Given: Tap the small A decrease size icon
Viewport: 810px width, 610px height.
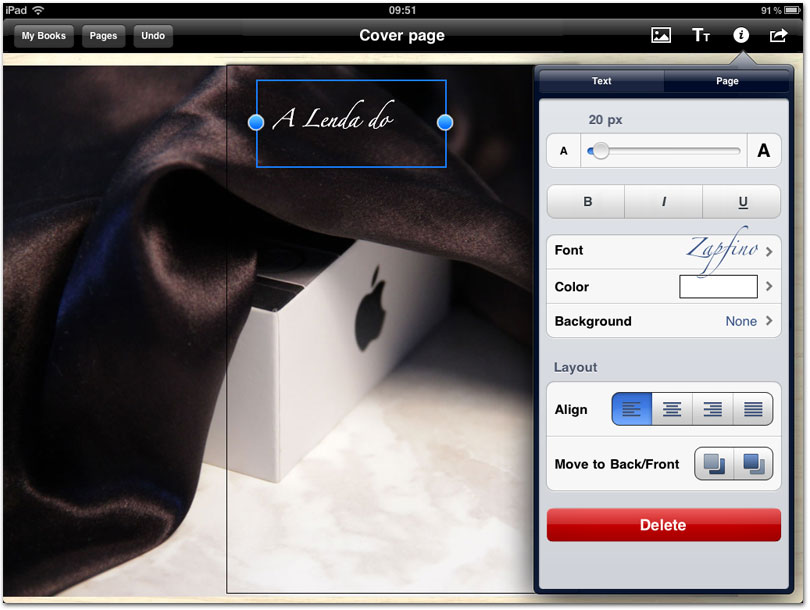Looking at the screenshot, I should (564, 151).
